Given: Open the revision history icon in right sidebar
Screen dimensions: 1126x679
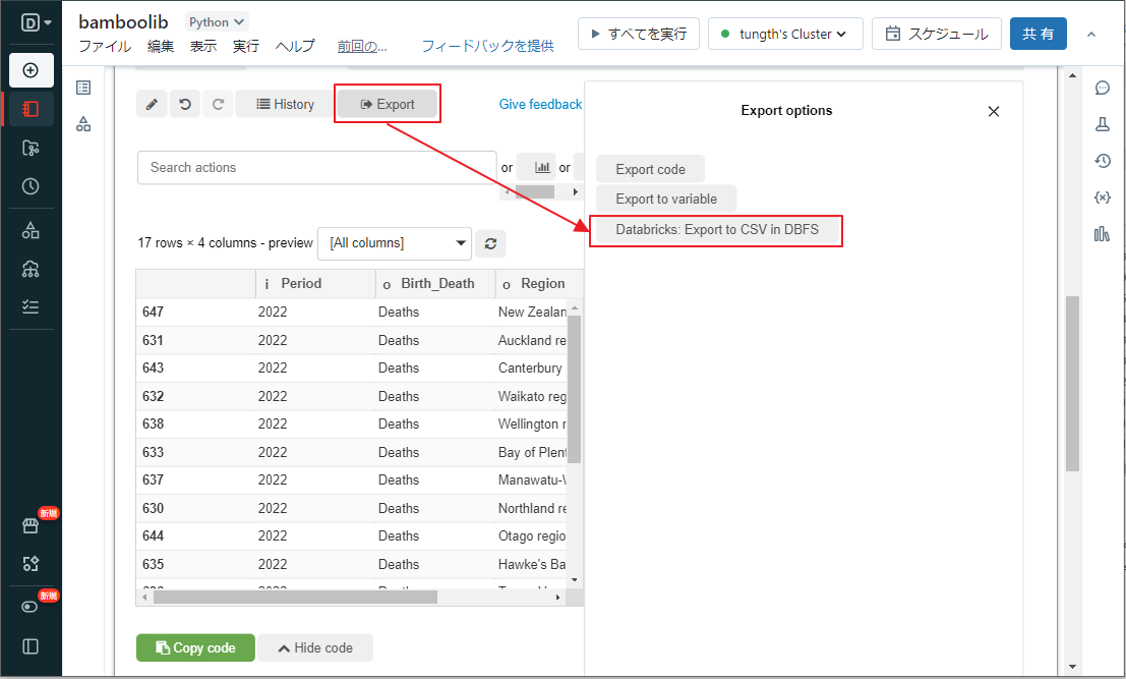Looking at the screenshot, I should [1102, 161].
